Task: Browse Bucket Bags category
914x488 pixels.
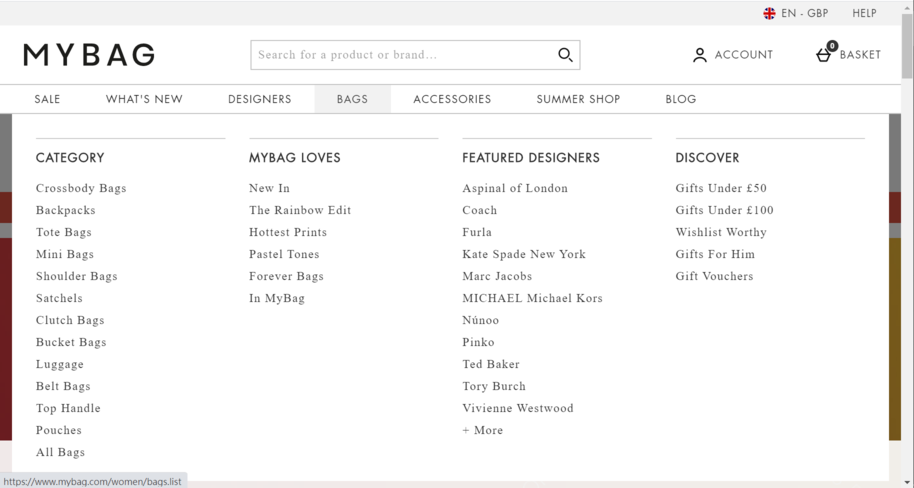Action: coord(71,342)
